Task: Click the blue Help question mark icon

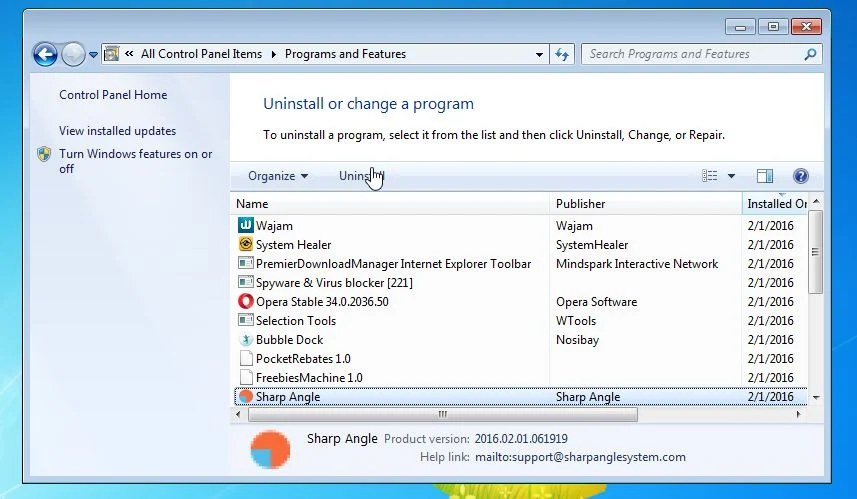Action: coord(801,175)
